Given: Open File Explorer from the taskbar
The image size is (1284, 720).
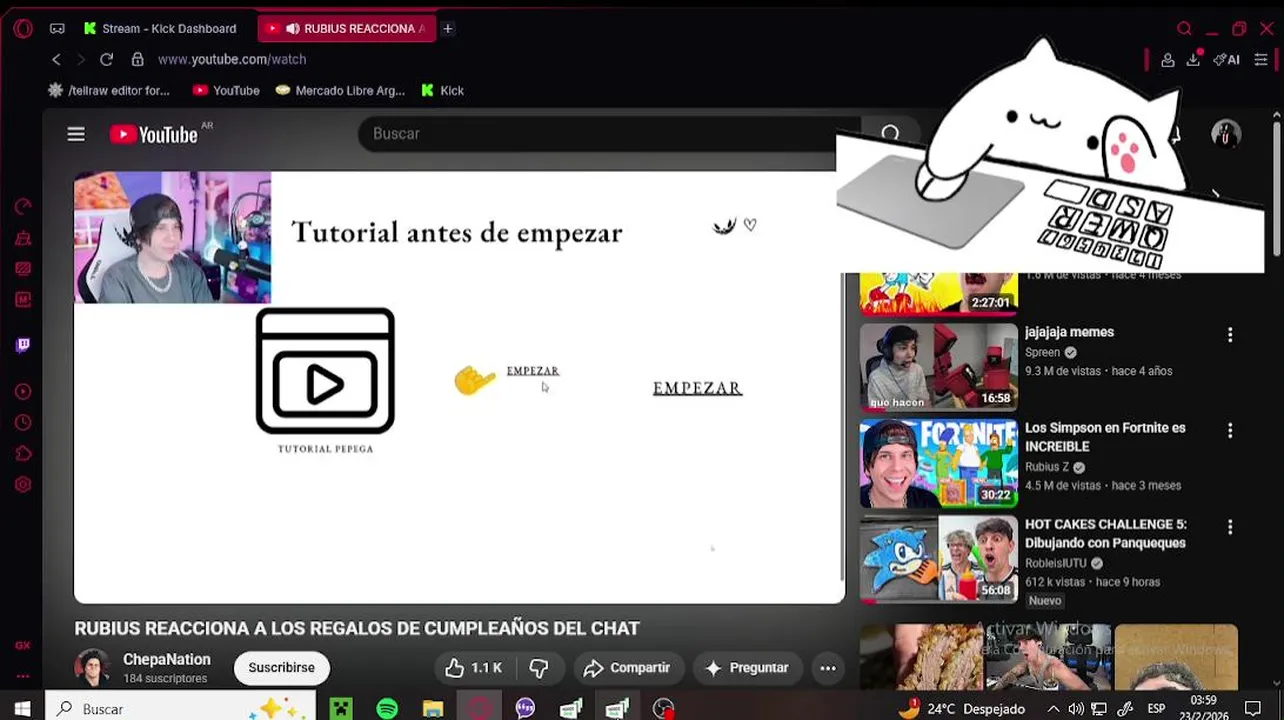Looking at the screenshot, I should (433, 709).
